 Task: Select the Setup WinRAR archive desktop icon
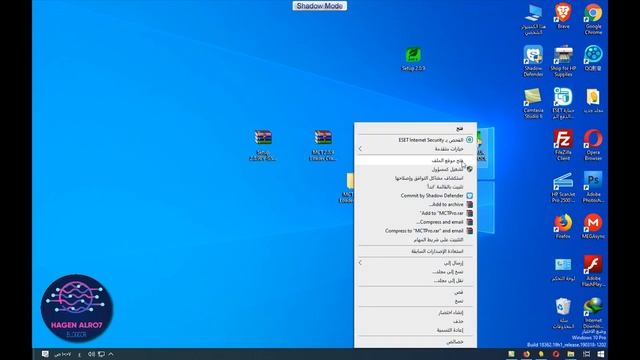coord(263,145)
